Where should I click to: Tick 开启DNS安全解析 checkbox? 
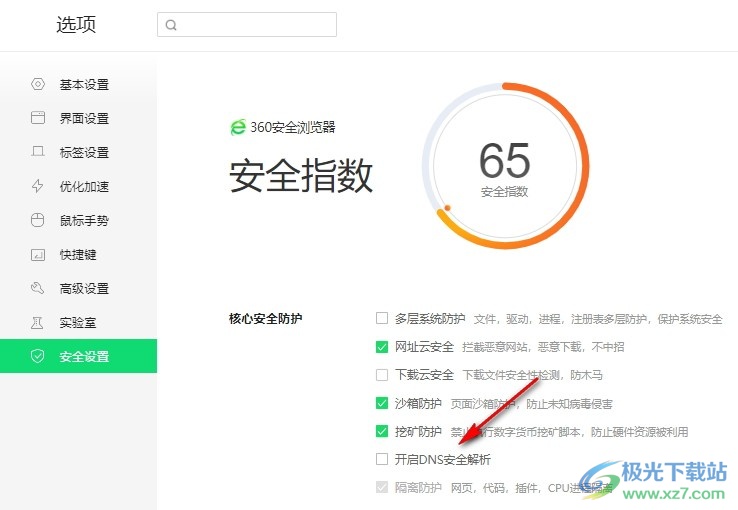[x=382, y=459]
